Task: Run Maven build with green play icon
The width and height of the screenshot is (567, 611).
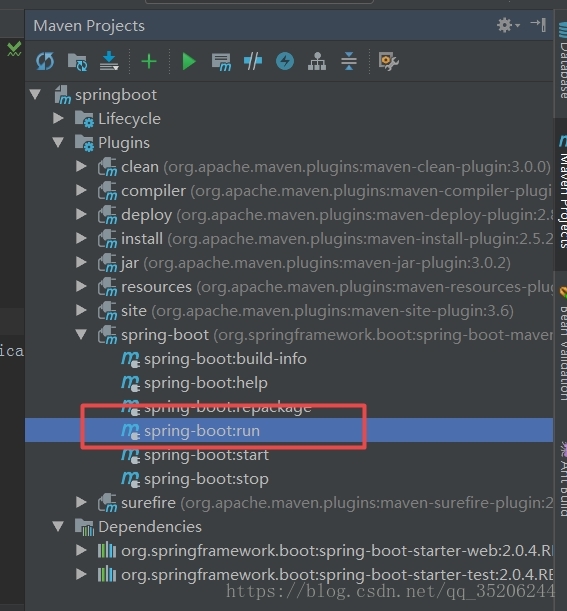Action: [189, 62]
